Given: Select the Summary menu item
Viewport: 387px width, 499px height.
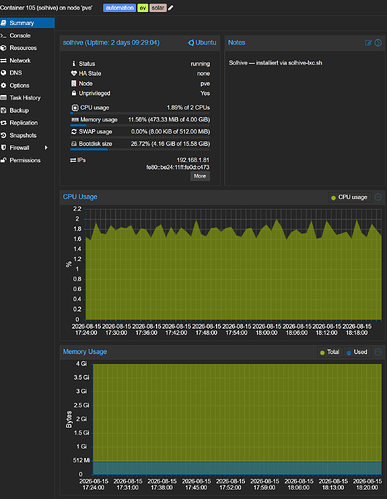Looking at the screenshot, I should [27, 23].
